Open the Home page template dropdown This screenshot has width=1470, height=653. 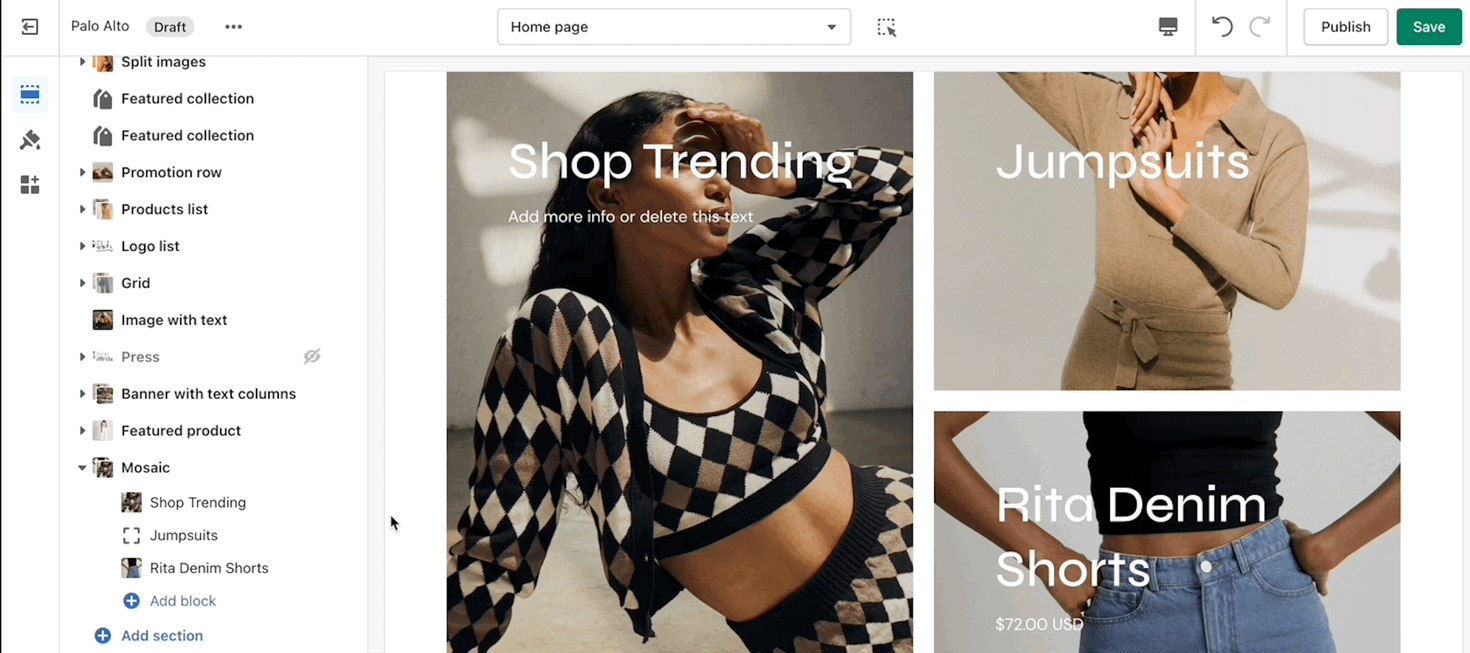(674, 27)
